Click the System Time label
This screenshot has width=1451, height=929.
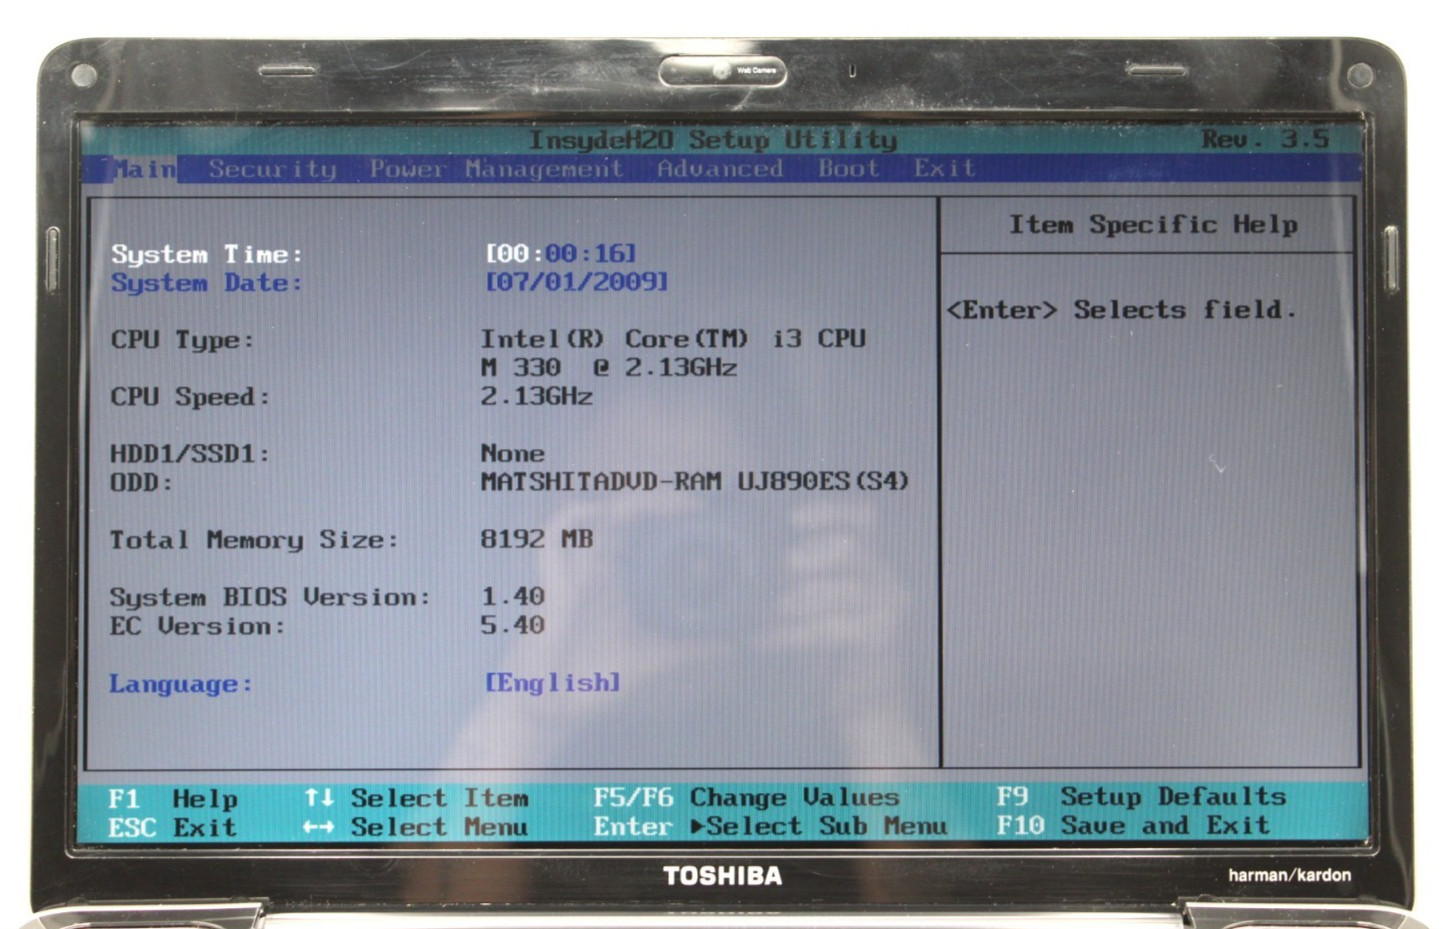click(x=207, y=254)
